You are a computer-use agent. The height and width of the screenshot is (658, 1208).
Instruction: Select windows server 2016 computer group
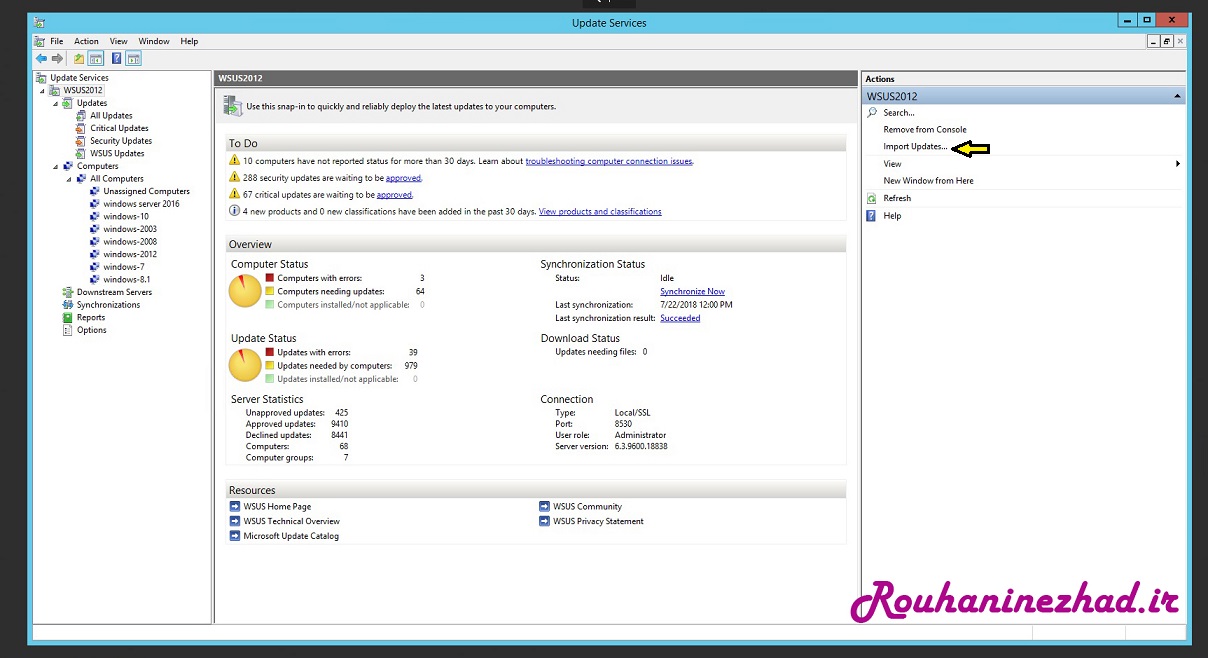tap(141, 204)
